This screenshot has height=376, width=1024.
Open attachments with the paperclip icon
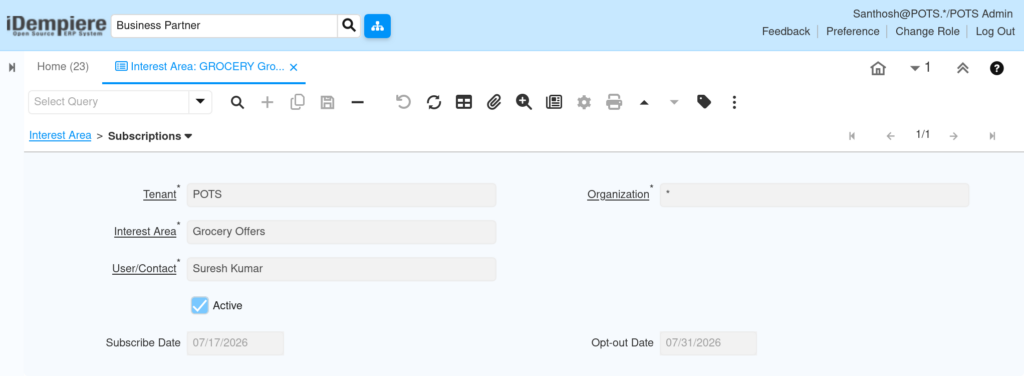(494, 102)
